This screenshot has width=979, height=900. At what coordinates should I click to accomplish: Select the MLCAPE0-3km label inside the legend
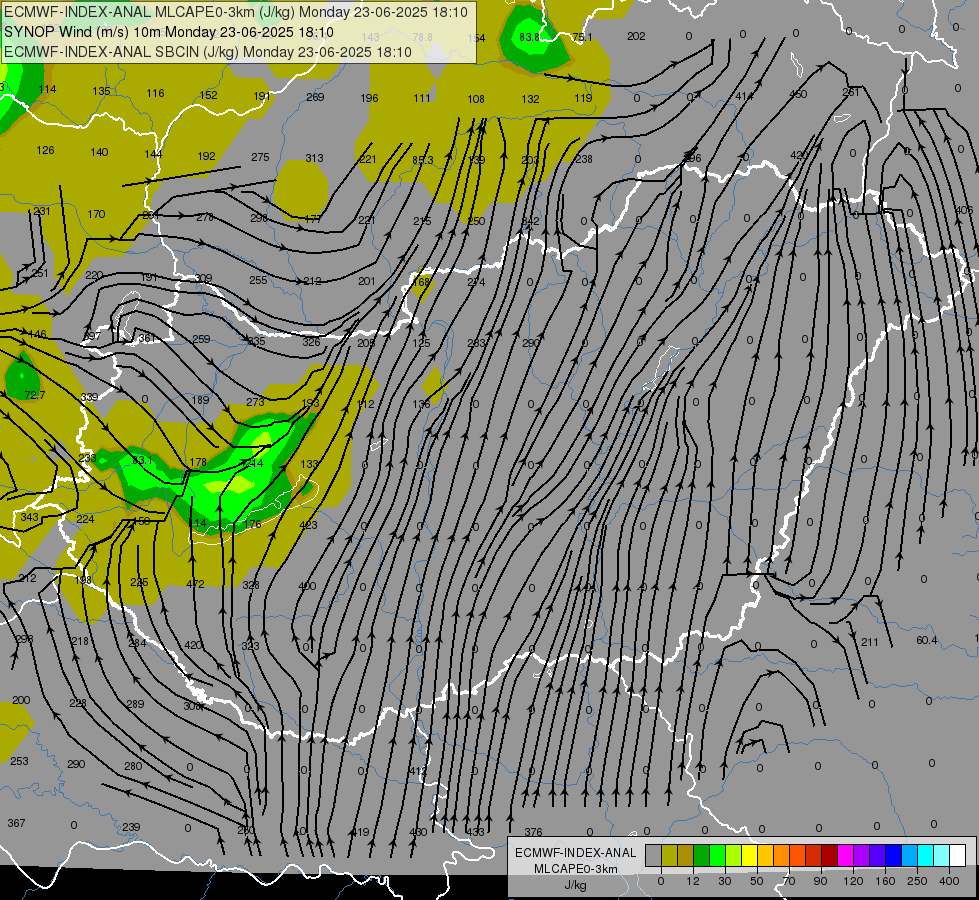[x=576, y=869]
